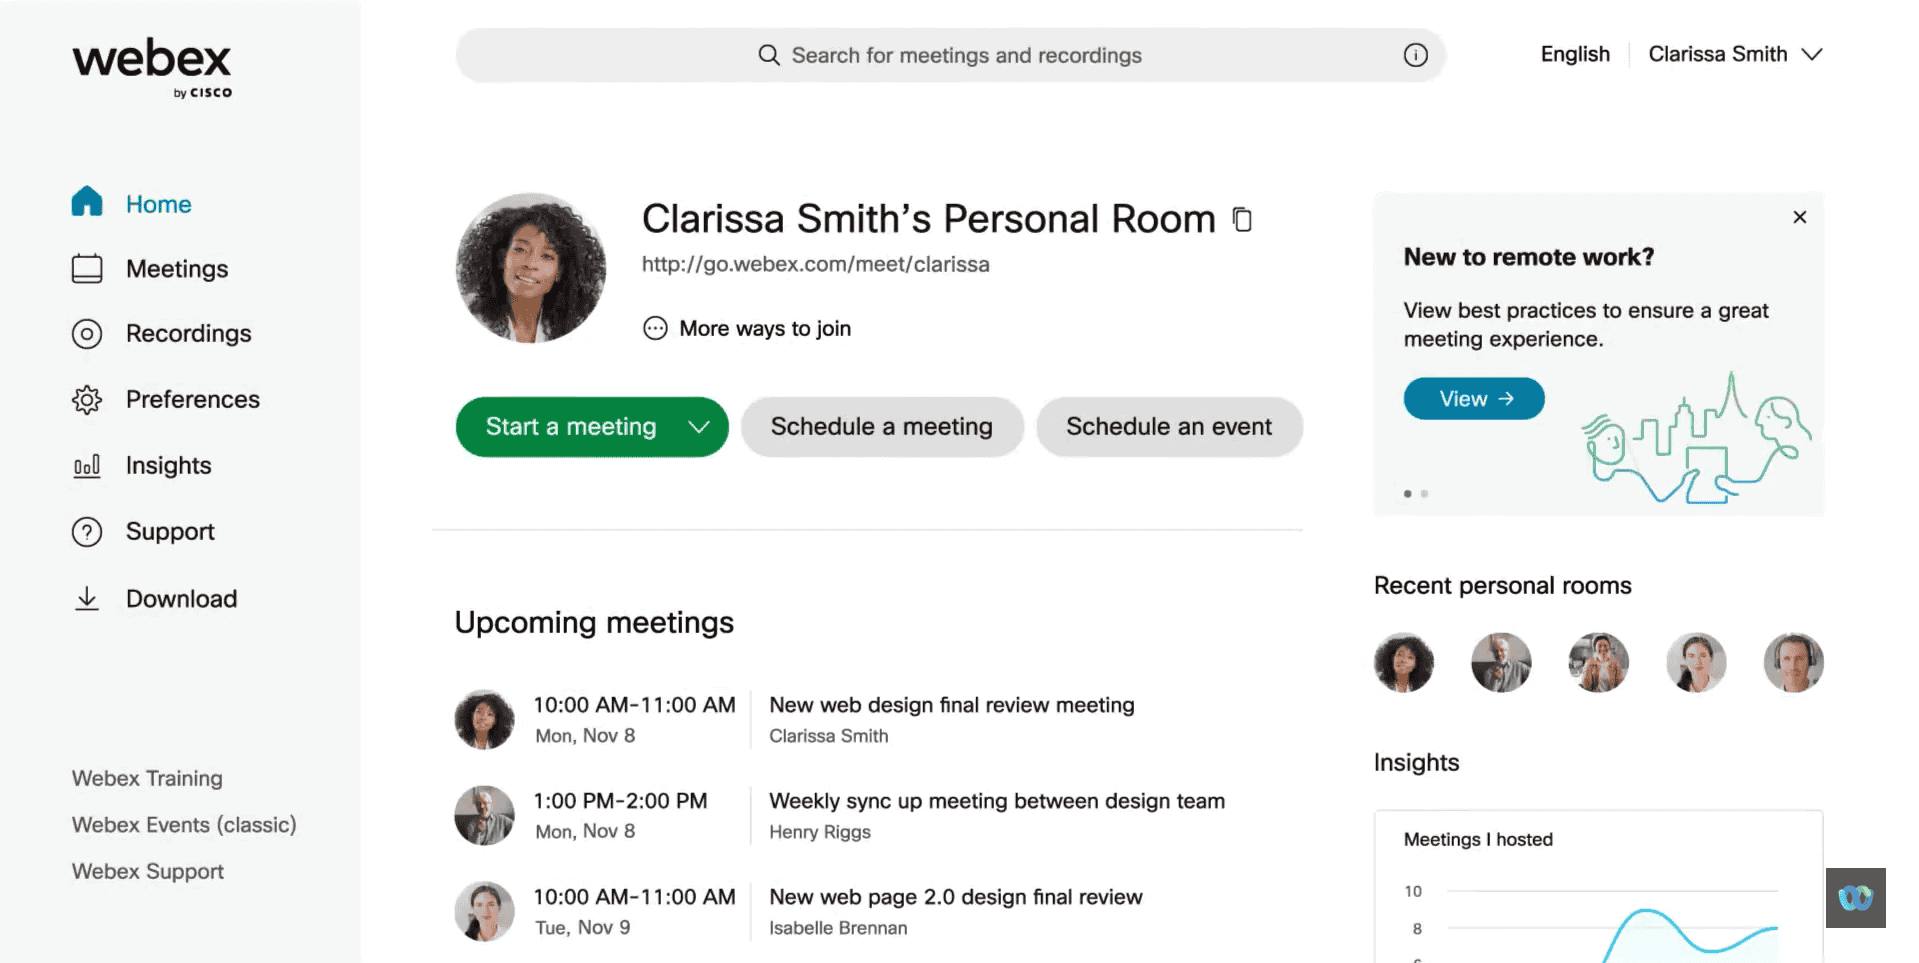Click Henry Riggs meeting avatar
The width and height of the screenshot is (1919, 963).
click(485, 815)
